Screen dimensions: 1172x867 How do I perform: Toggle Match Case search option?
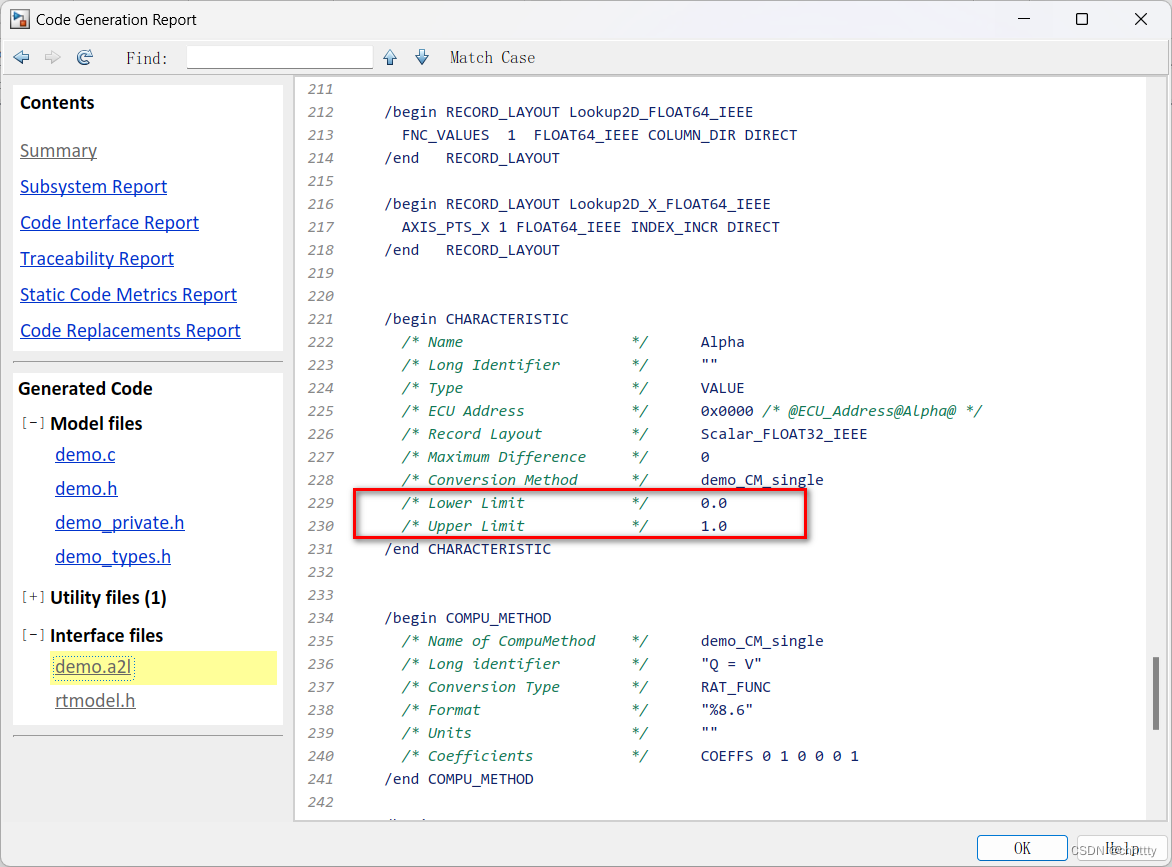coord(493,58)
